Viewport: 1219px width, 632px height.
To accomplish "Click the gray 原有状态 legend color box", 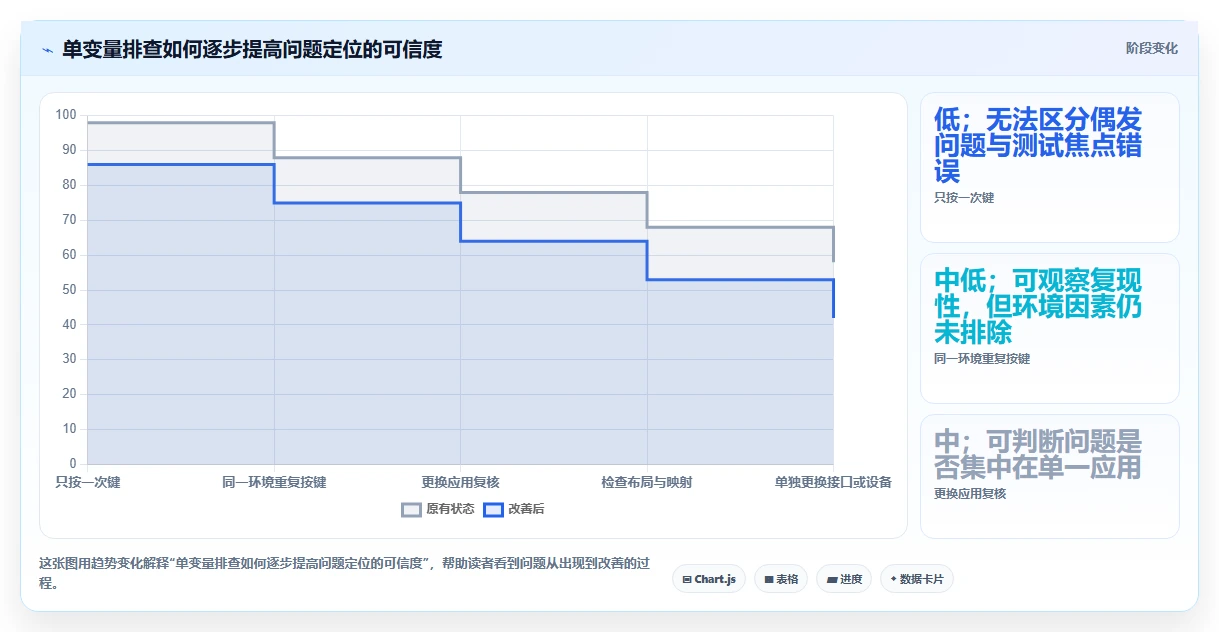I will coord(411,509).
